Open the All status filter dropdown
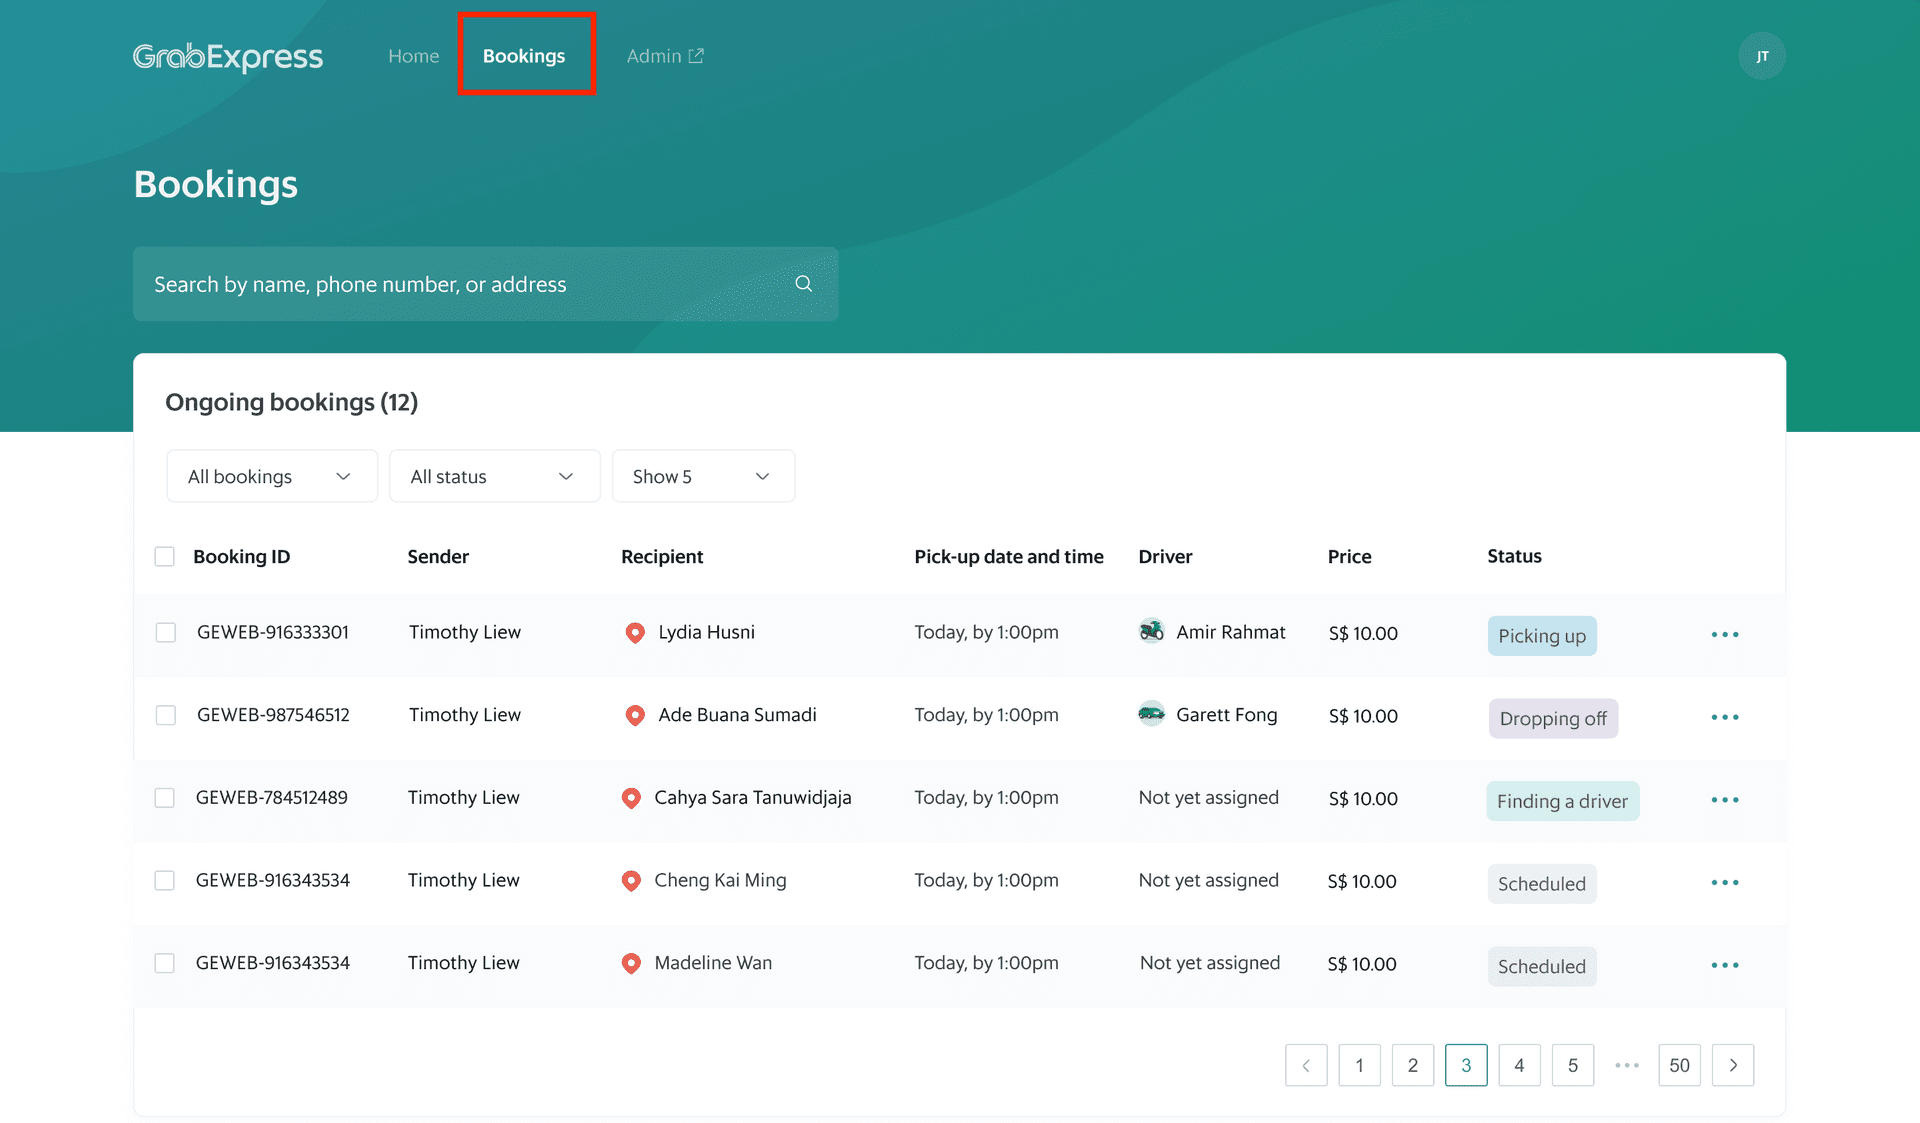1920x1123 pixels. (x=494, y=477)
